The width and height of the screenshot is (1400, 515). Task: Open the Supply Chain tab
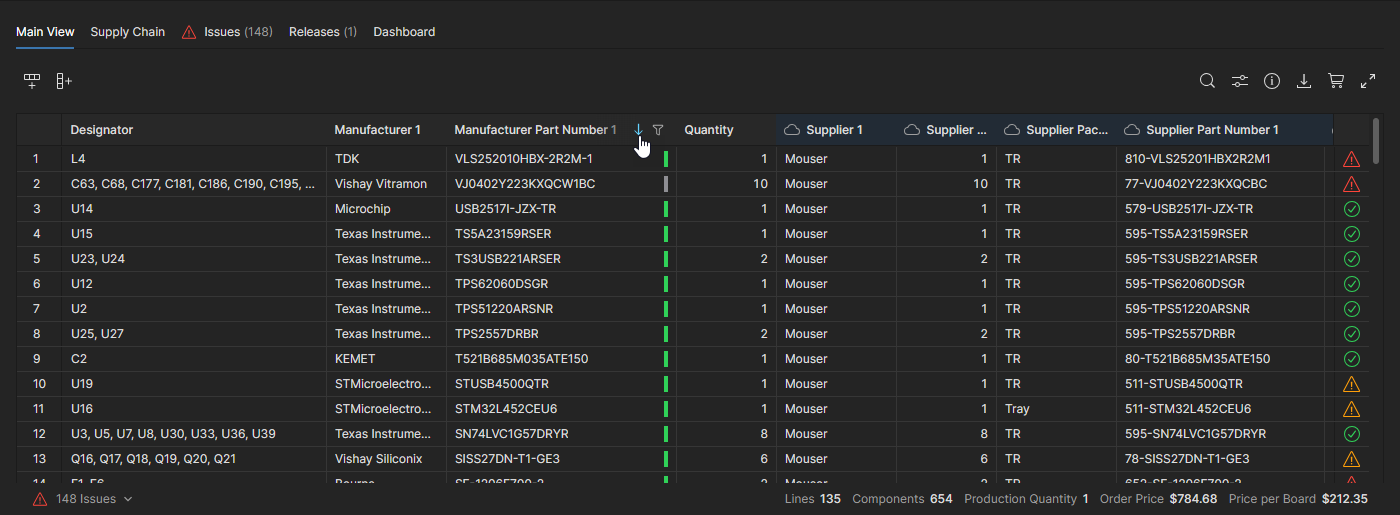tap(128, 32)
